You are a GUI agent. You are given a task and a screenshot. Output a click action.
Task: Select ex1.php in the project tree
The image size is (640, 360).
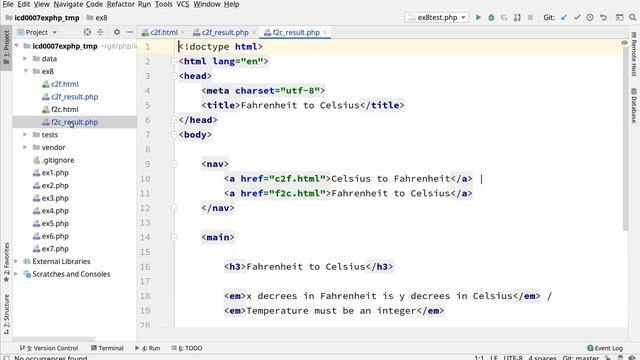[x=55, y=173]
